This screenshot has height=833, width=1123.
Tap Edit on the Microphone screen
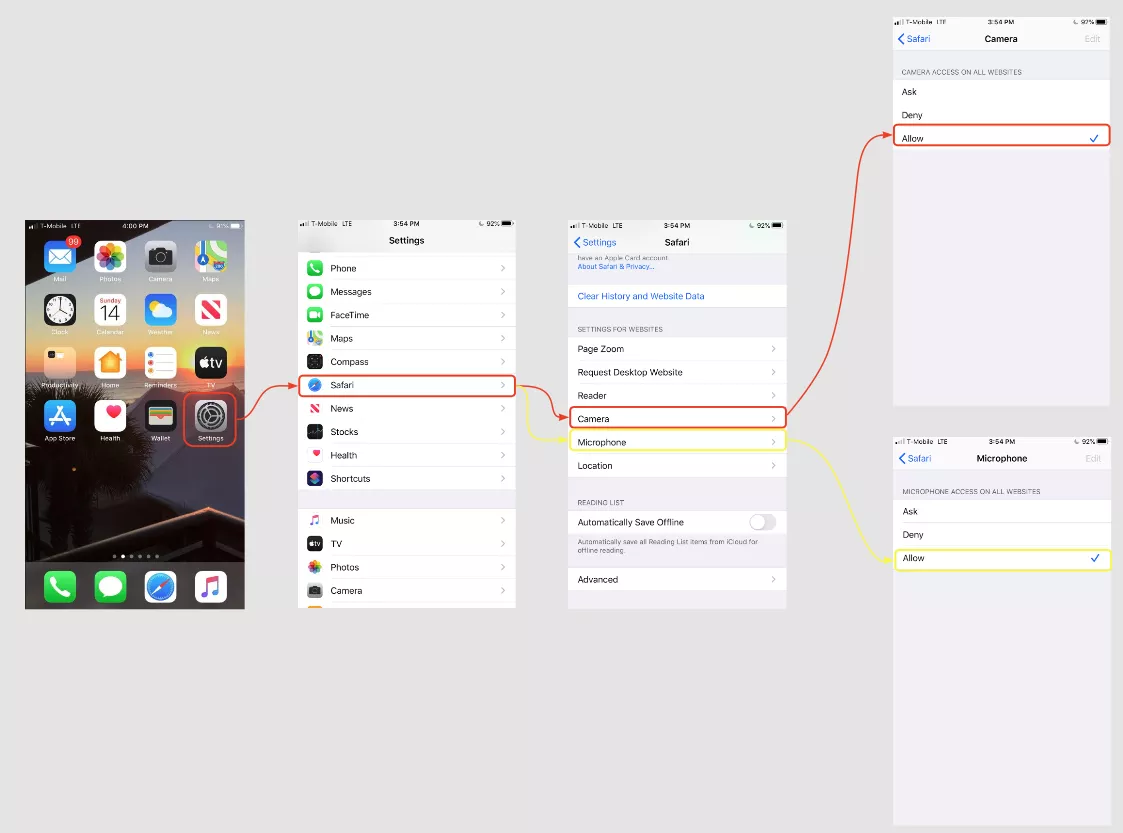(1091, 458)
